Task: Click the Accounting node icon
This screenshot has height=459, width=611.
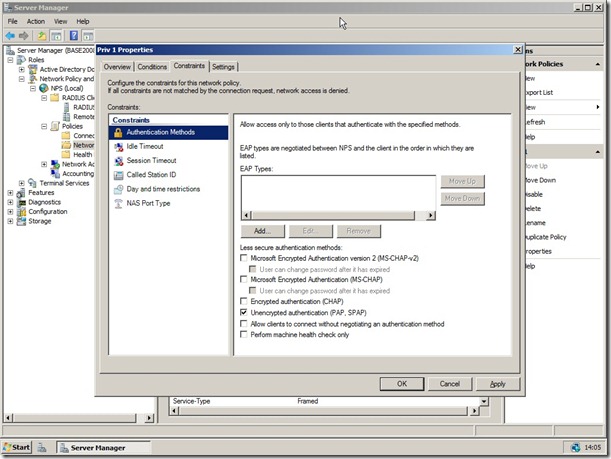Action: [x=55, y=174]
